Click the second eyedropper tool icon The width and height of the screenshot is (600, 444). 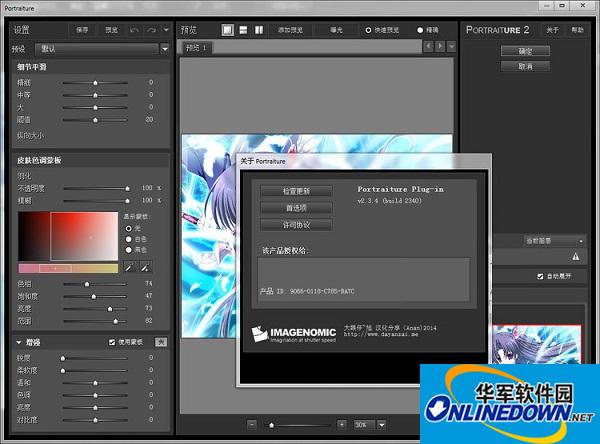[145, 268]
